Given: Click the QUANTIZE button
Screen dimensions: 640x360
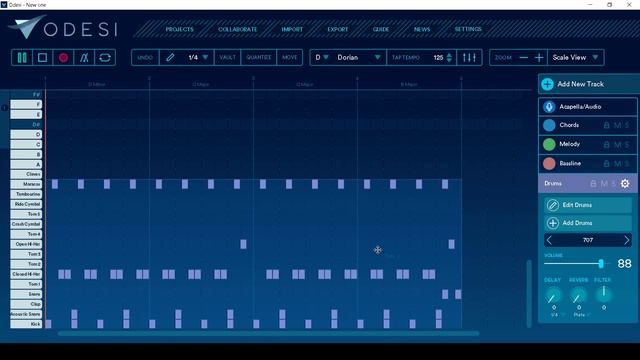Looking at the screenshot, I should tap(259, 58).
